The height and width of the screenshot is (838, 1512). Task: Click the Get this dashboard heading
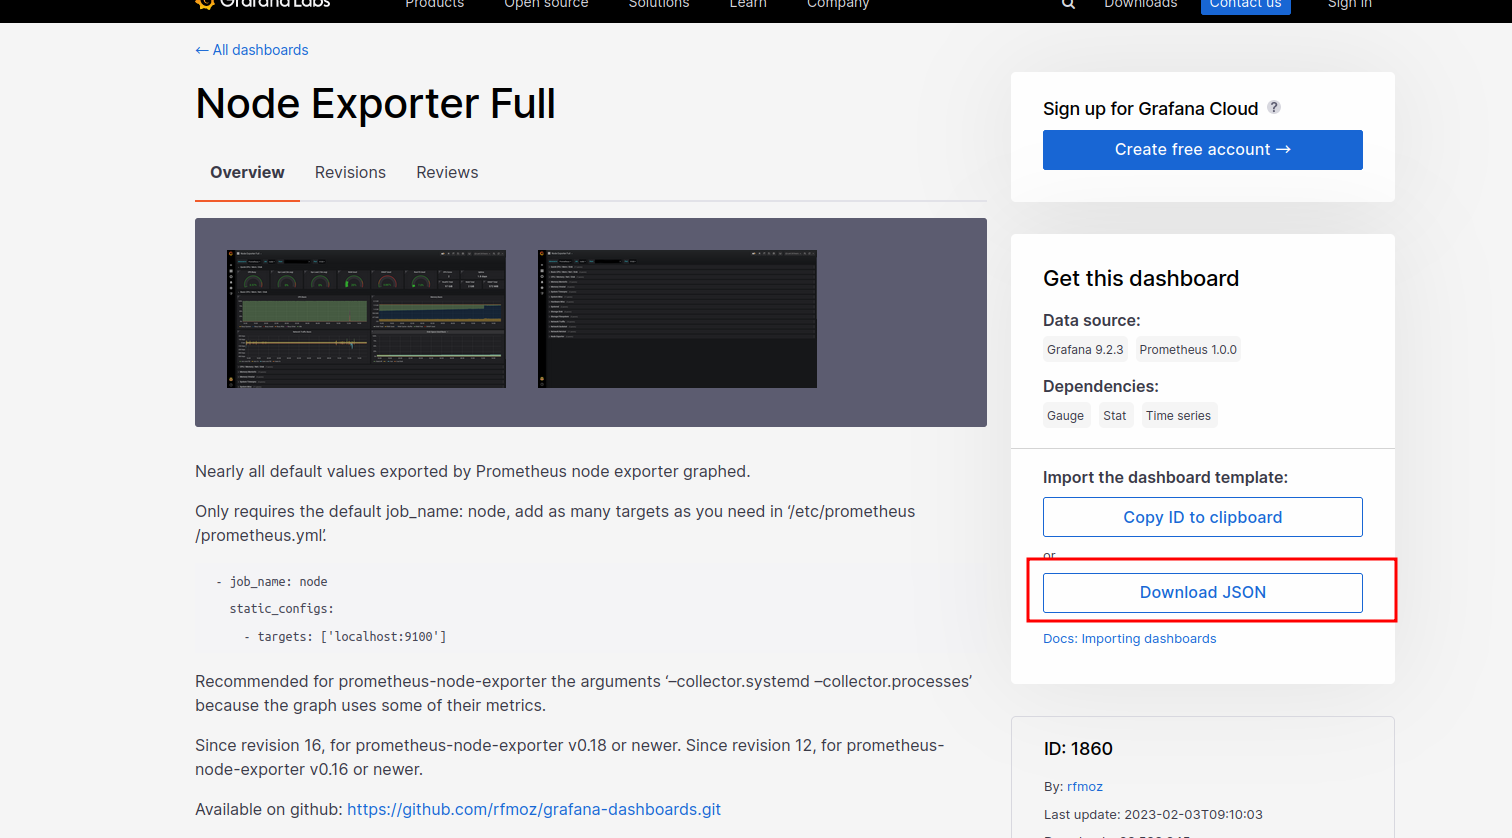point(1141,279)
